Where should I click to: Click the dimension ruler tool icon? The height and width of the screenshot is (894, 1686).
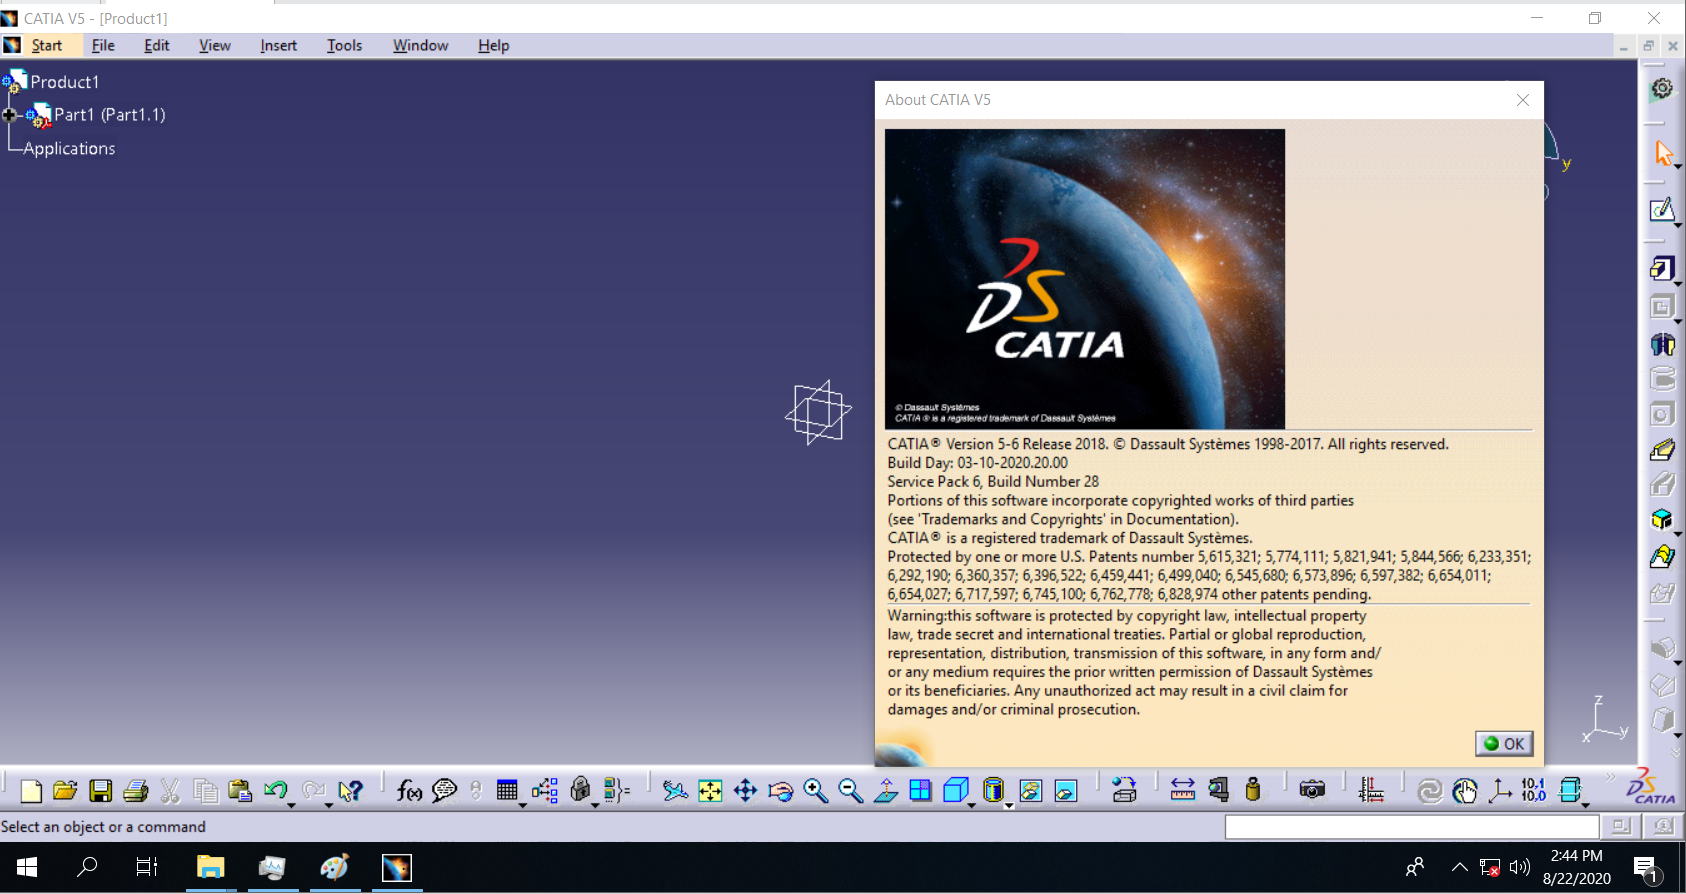point(1371,791)
